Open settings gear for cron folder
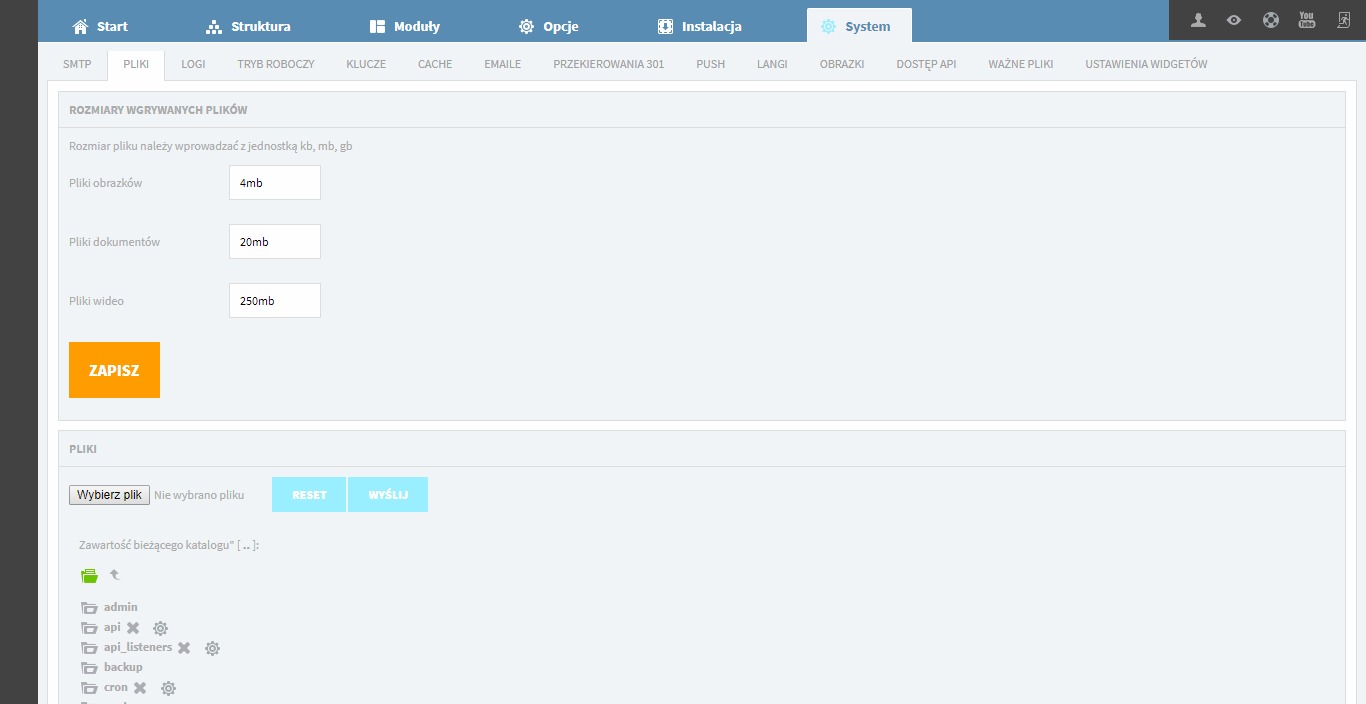This screenshot has height=704, width=1366. (x=168, y=688)
